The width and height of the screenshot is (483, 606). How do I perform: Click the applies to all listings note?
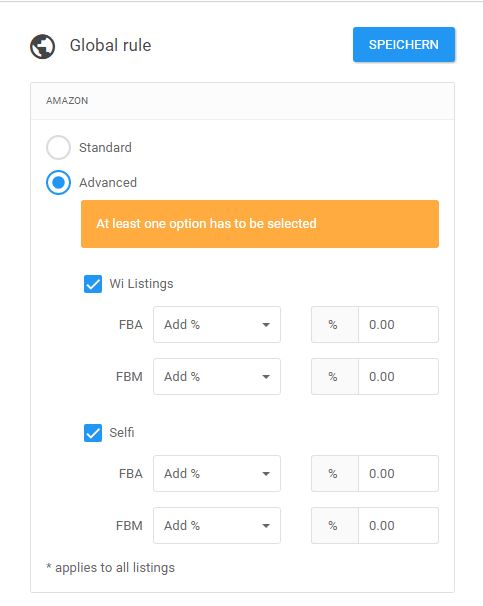click(x=111, y=568)
